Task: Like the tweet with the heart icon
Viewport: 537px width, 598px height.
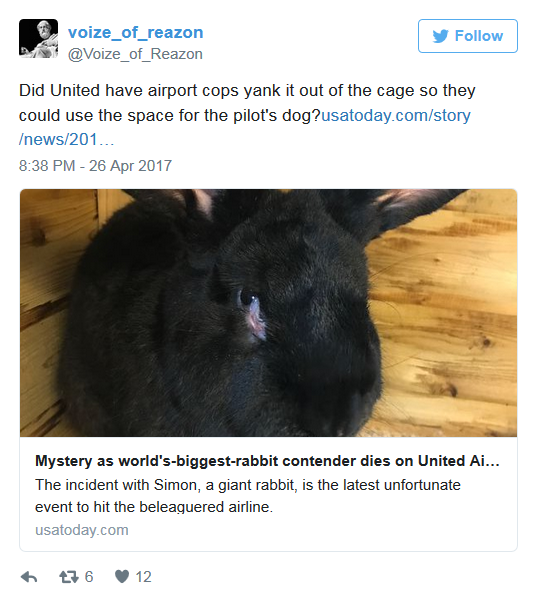Action: tap(122, 576)
